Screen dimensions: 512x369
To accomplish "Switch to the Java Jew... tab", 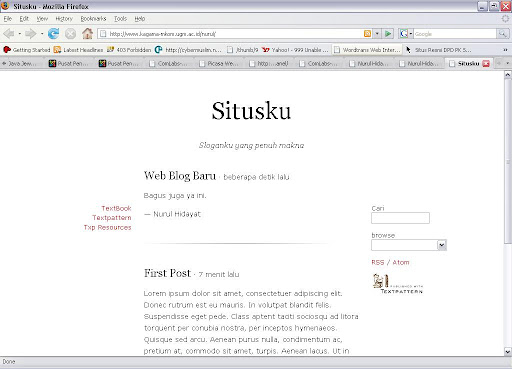I will click(22, 63).
